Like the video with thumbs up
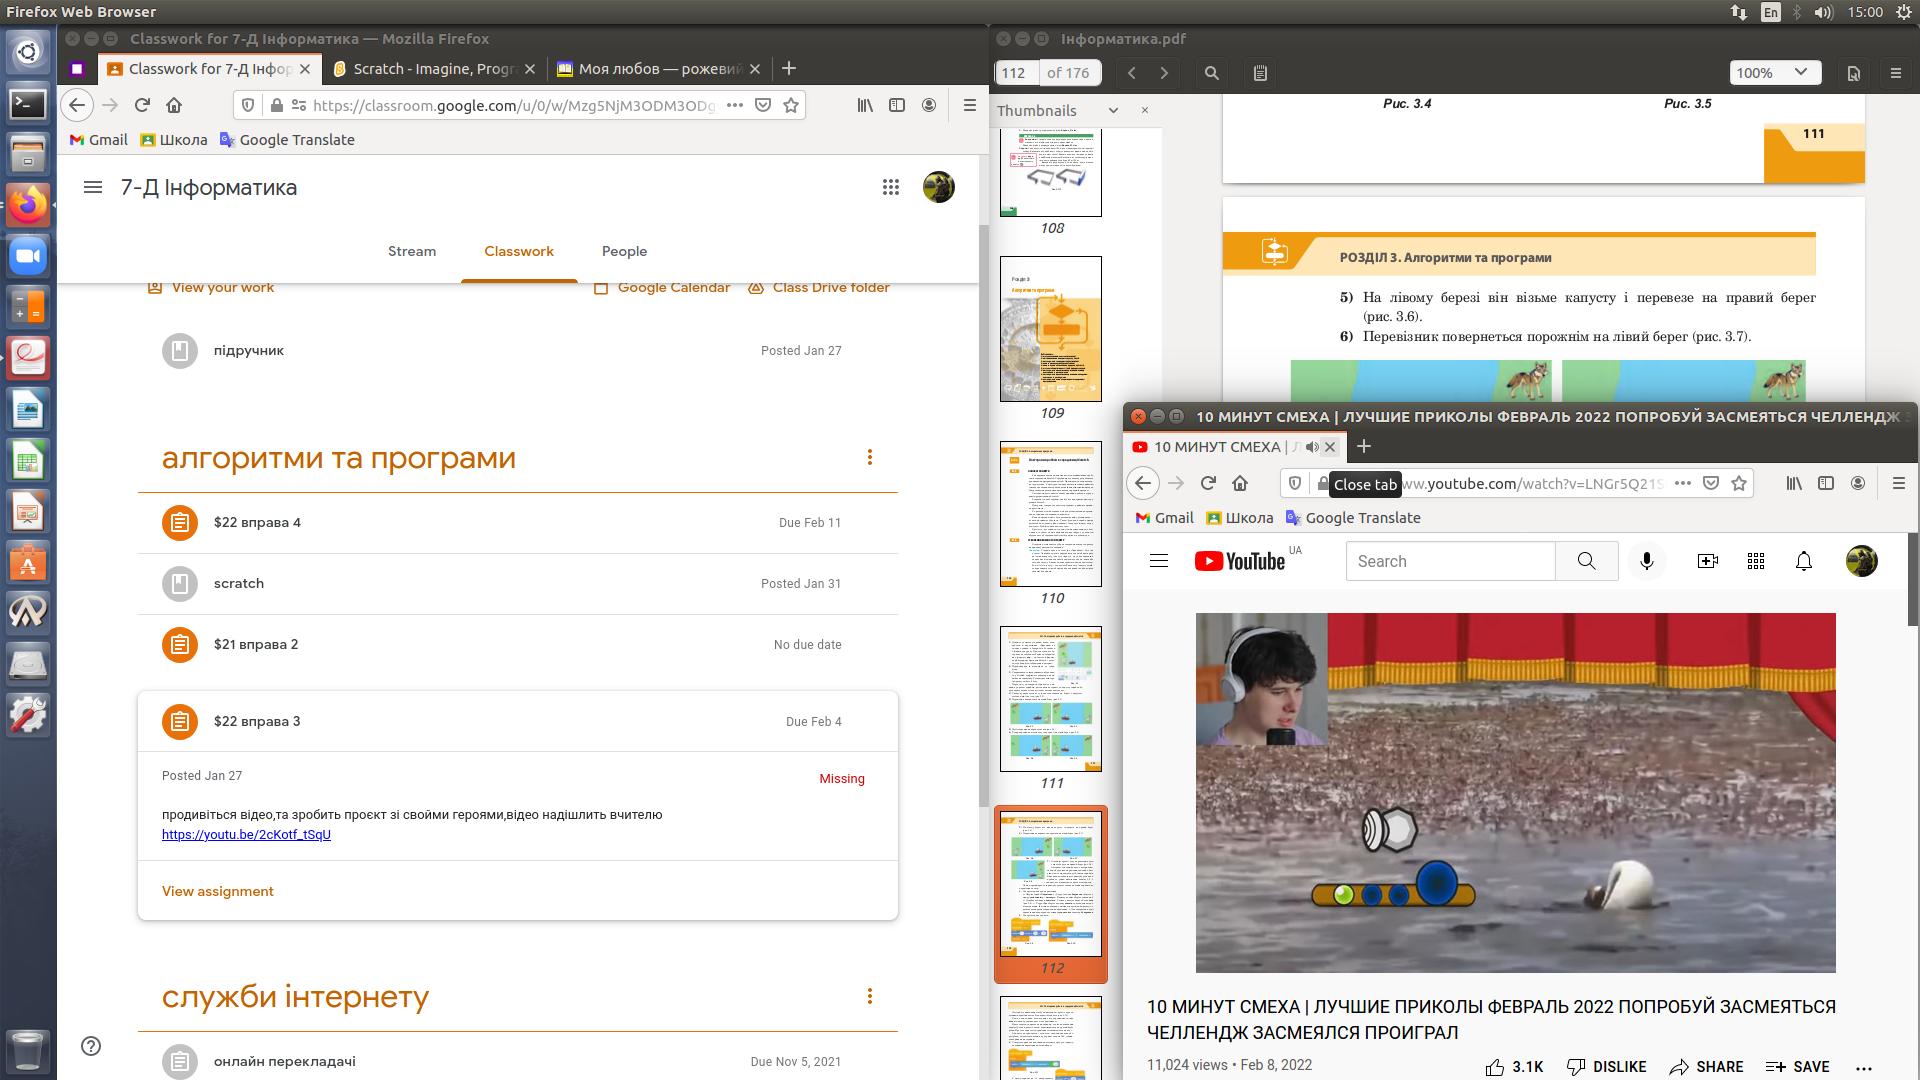Image resolution: width=1920 pixels, height=1080 pixels. tap(1495, 1067)
